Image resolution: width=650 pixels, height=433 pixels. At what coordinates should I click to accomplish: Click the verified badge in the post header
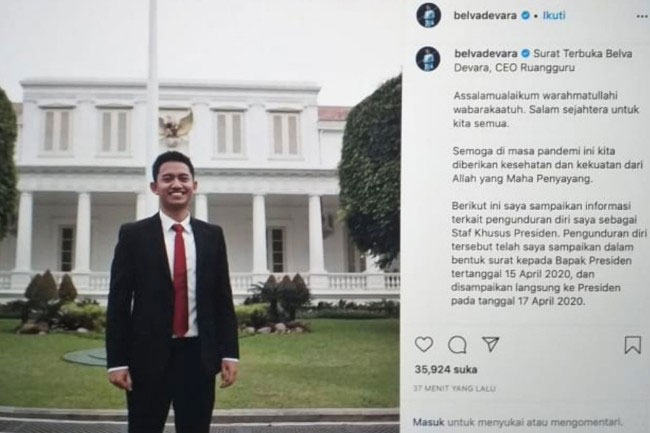click(x=525, y=16)
